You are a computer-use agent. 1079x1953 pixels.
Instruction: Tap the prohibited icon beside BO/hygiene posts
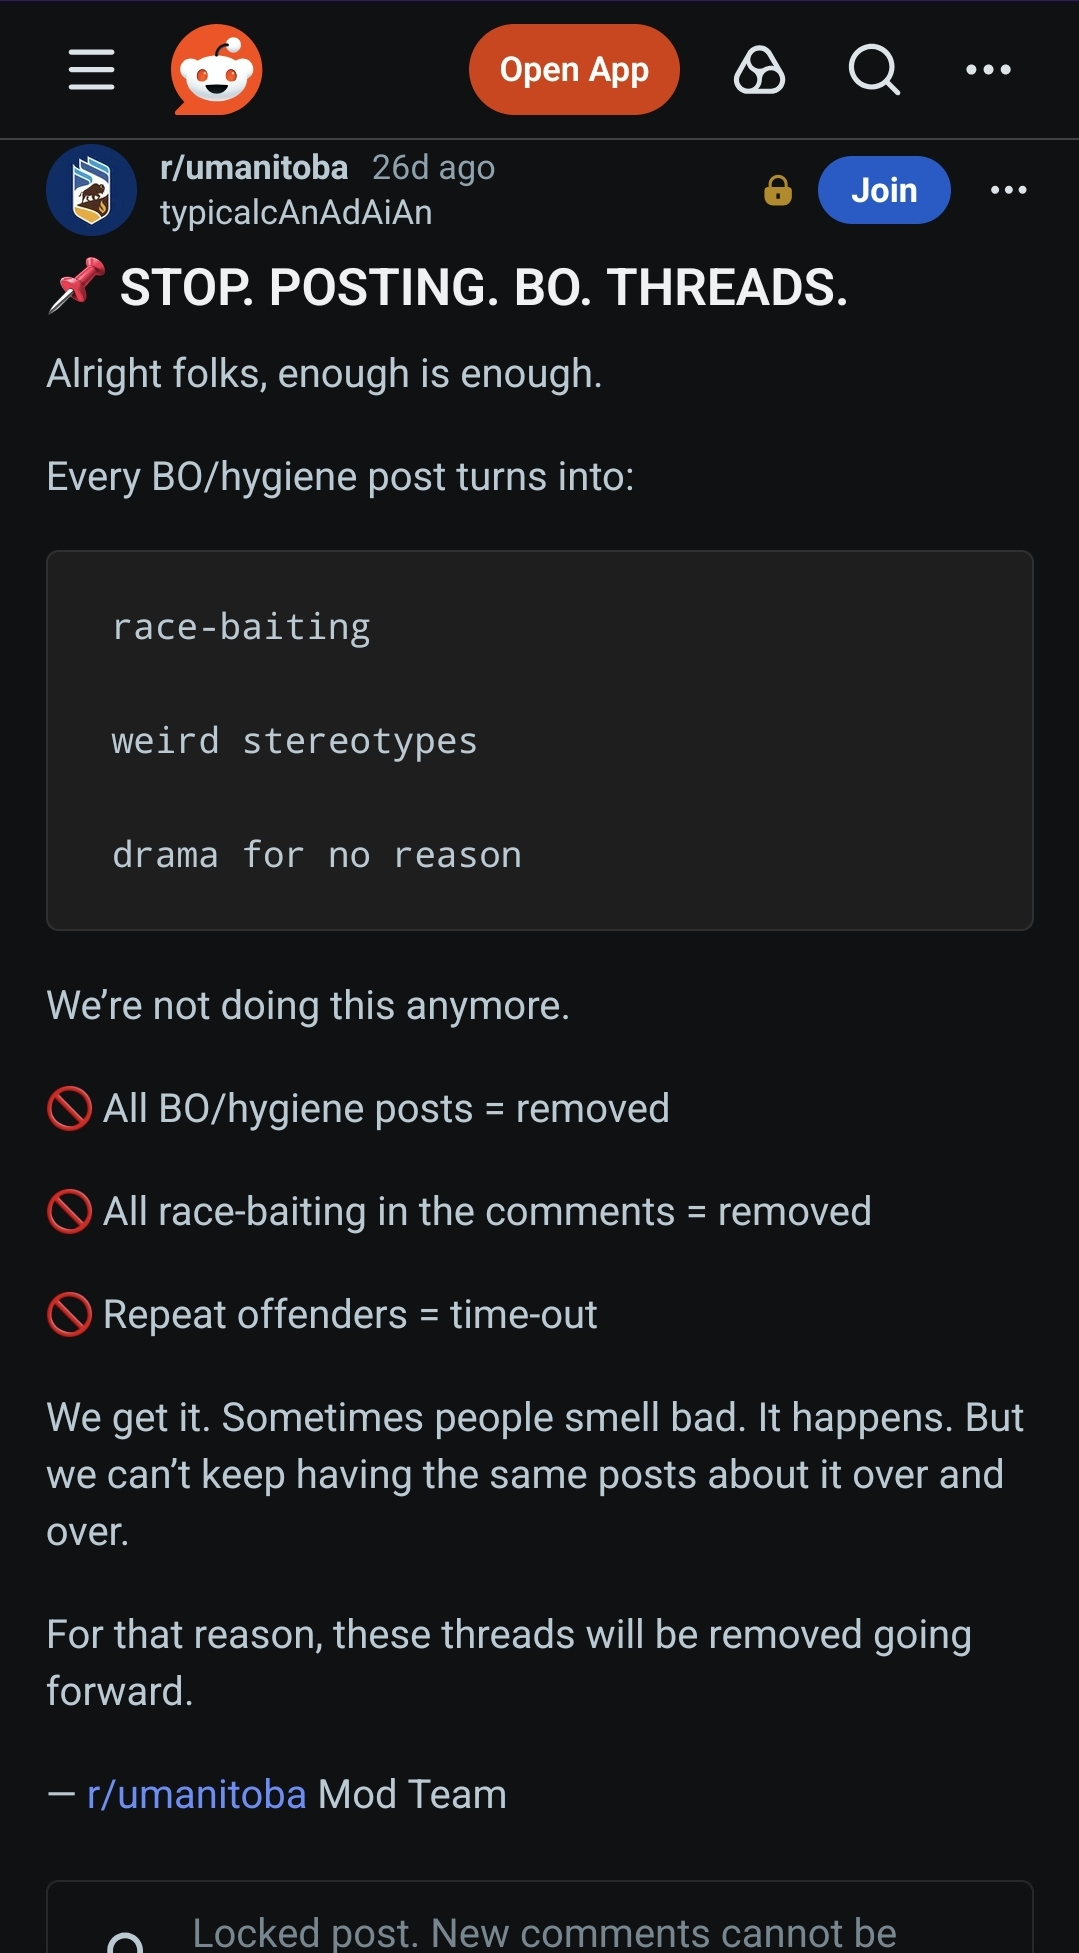coord(70,1109)
